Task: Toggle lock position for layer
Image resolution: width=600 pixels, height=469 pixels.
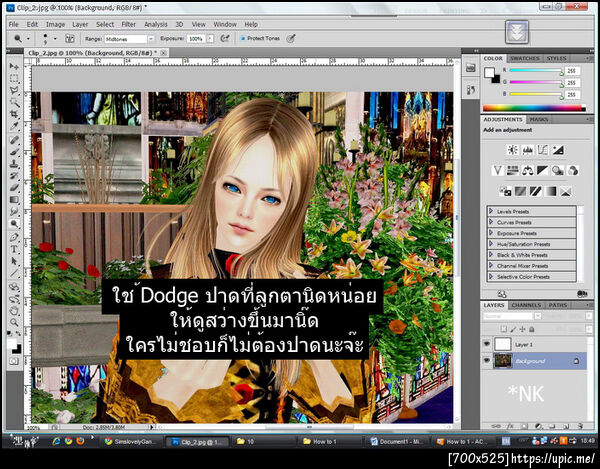Action: 522,329
